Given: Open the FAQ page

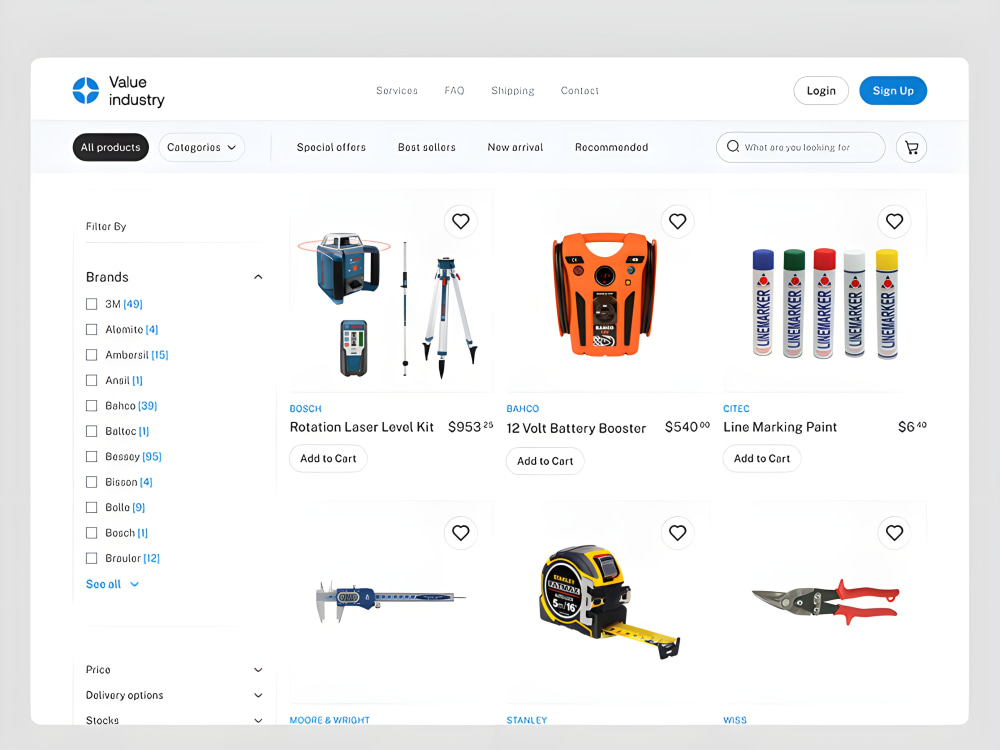Looking at the screenshot, I should (x=454, y=91).
